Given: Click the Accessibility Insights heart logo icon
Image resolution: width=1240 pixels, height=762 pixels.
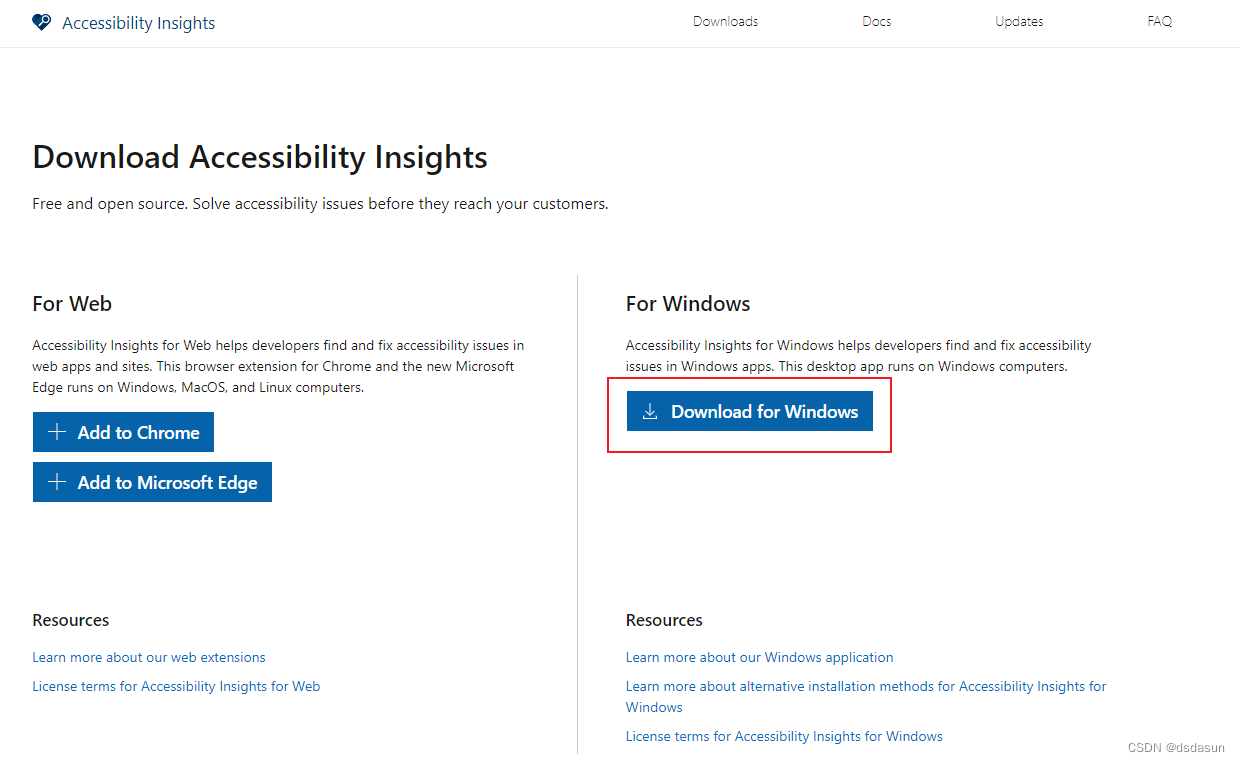Looking at the screenshot, I should point(41,21).
